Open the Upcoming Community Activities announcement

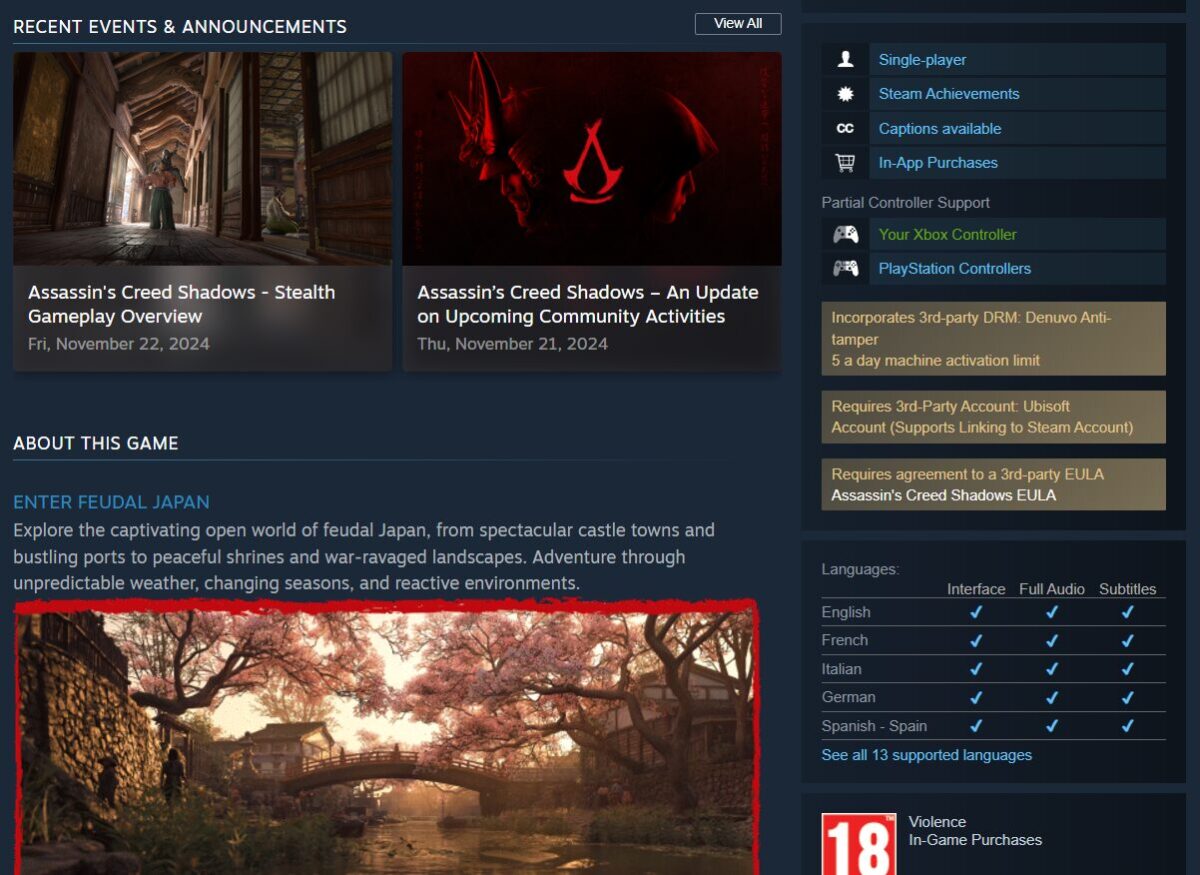[x=591, y=211]
